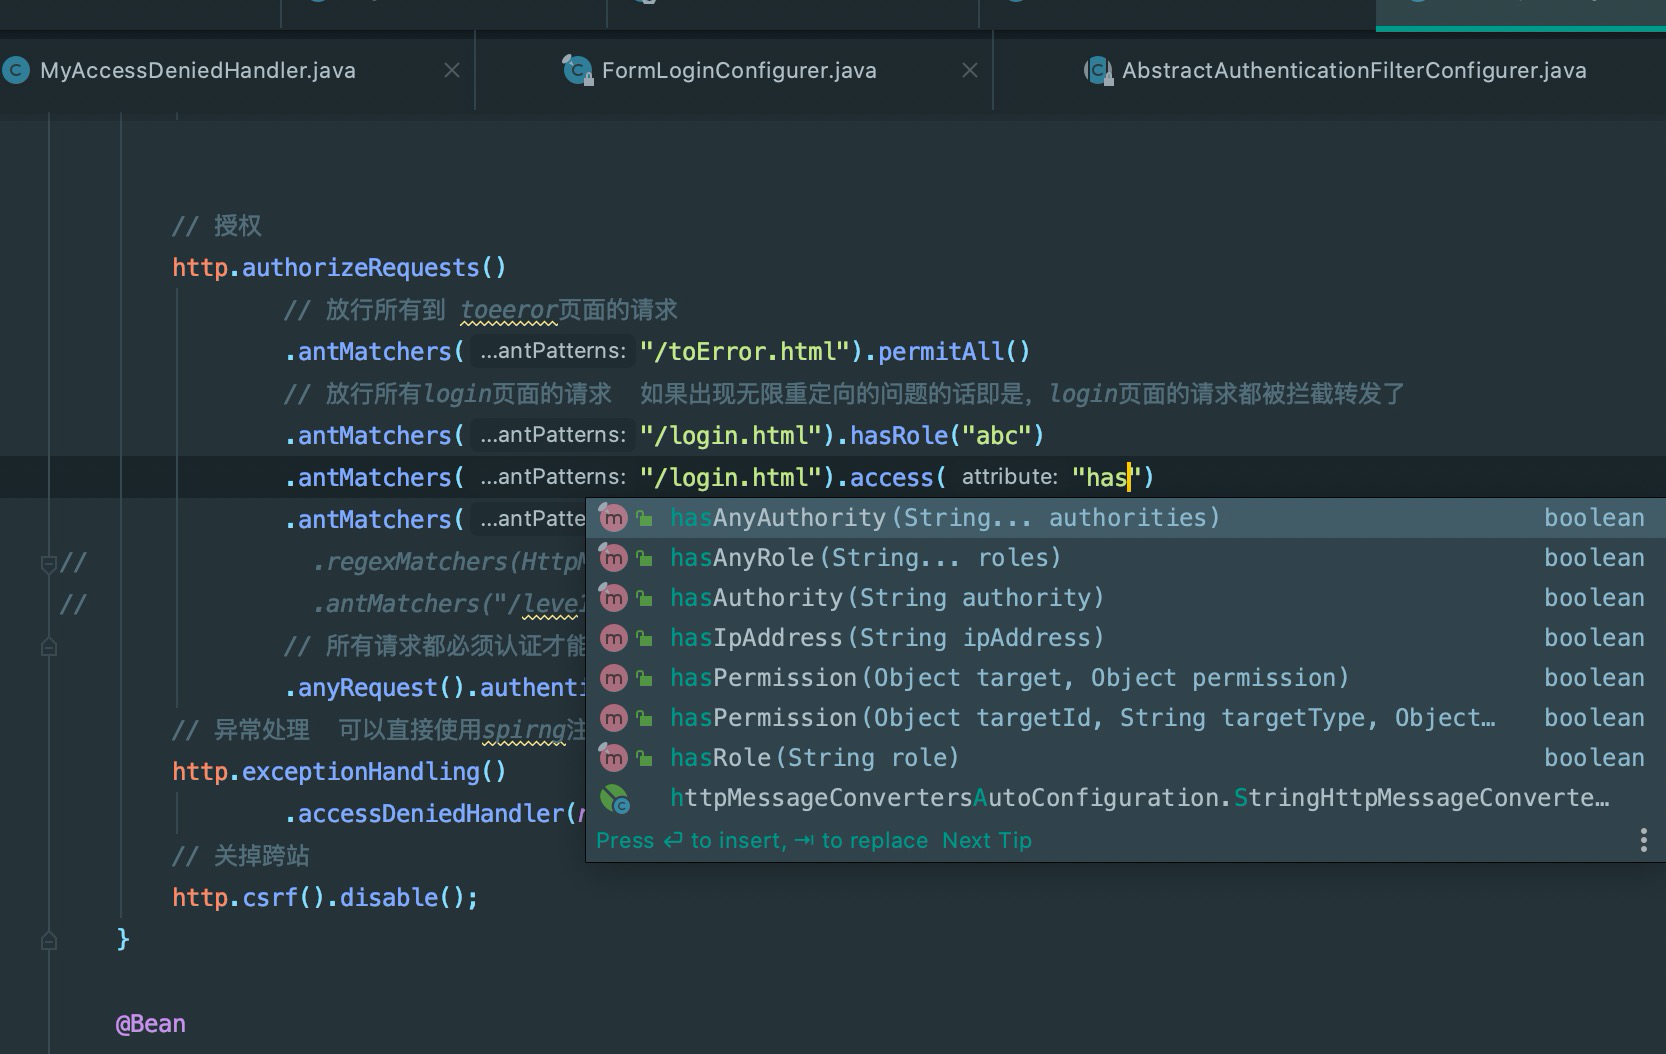Select hasRole(String role) suggestion
This screenshot has height=1054, width=1666.
pos(1125,758)
